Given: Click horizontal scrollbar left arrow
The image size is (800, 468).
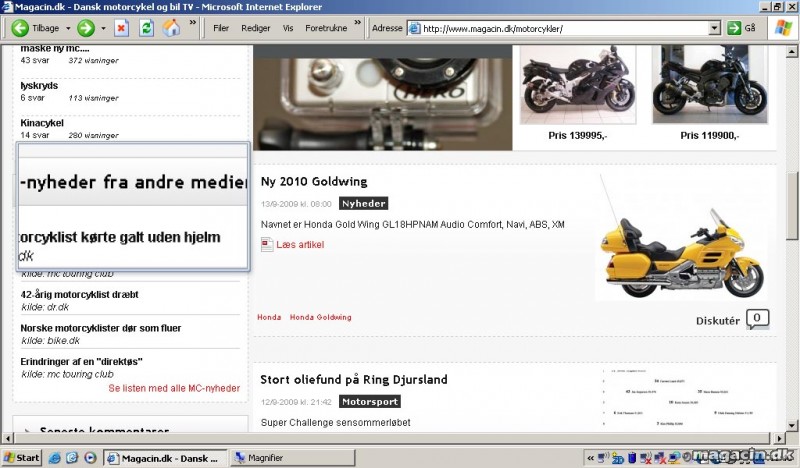Looking at the screenshot, I should point(8,438).
